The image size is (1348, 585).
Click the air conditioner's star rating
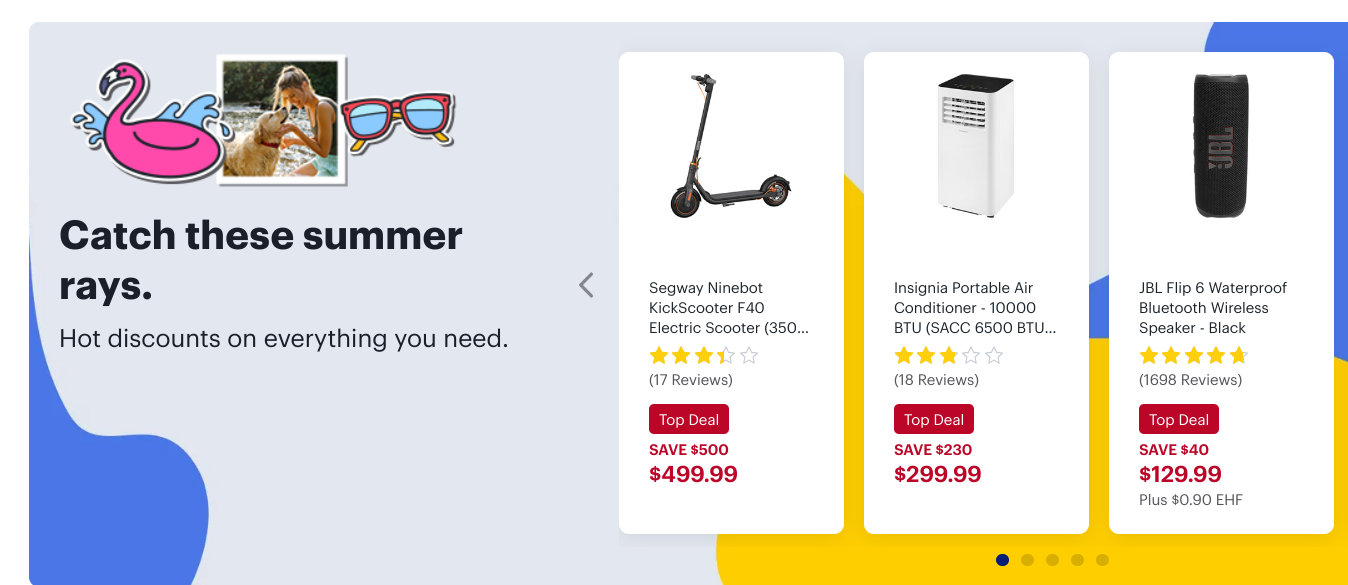tap(949, 355)
